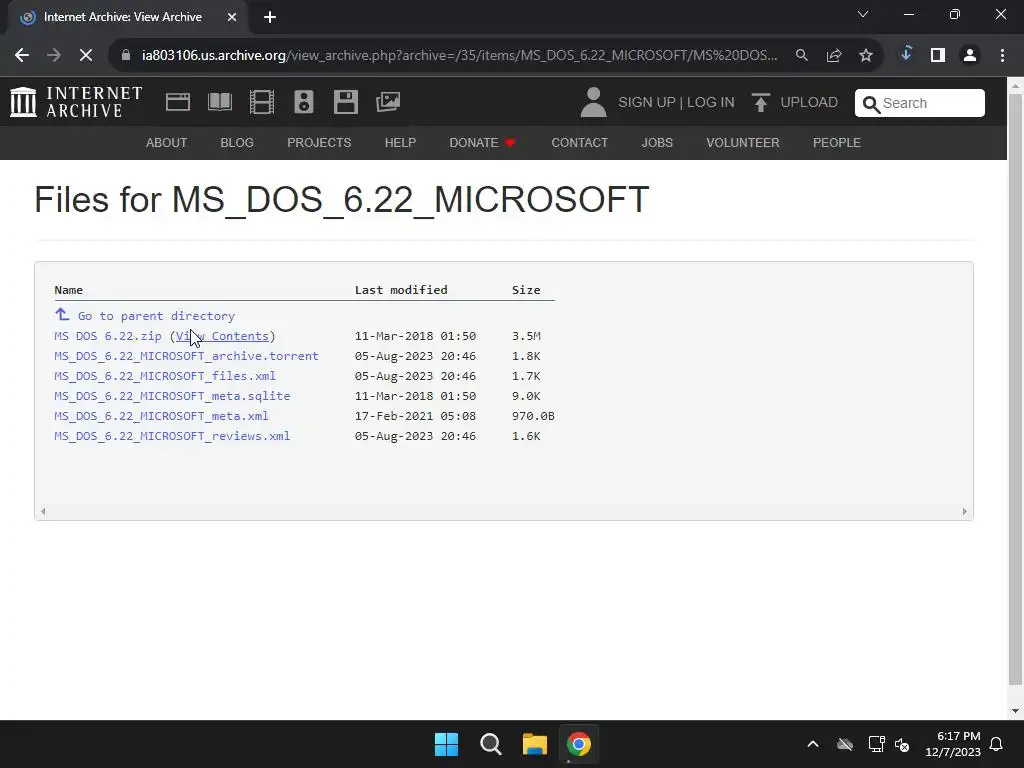Click the network display tray icon
The width and height of the screenshot is (1024, 768).
[x=876, y=744]
